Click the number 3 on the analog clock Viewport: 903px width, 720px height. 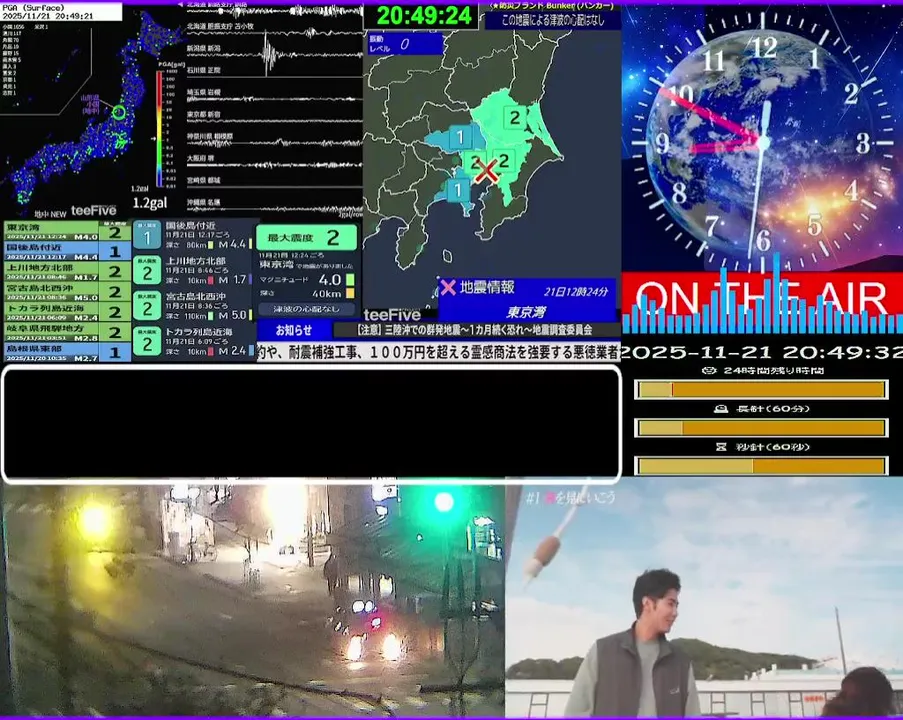point(862,143)
